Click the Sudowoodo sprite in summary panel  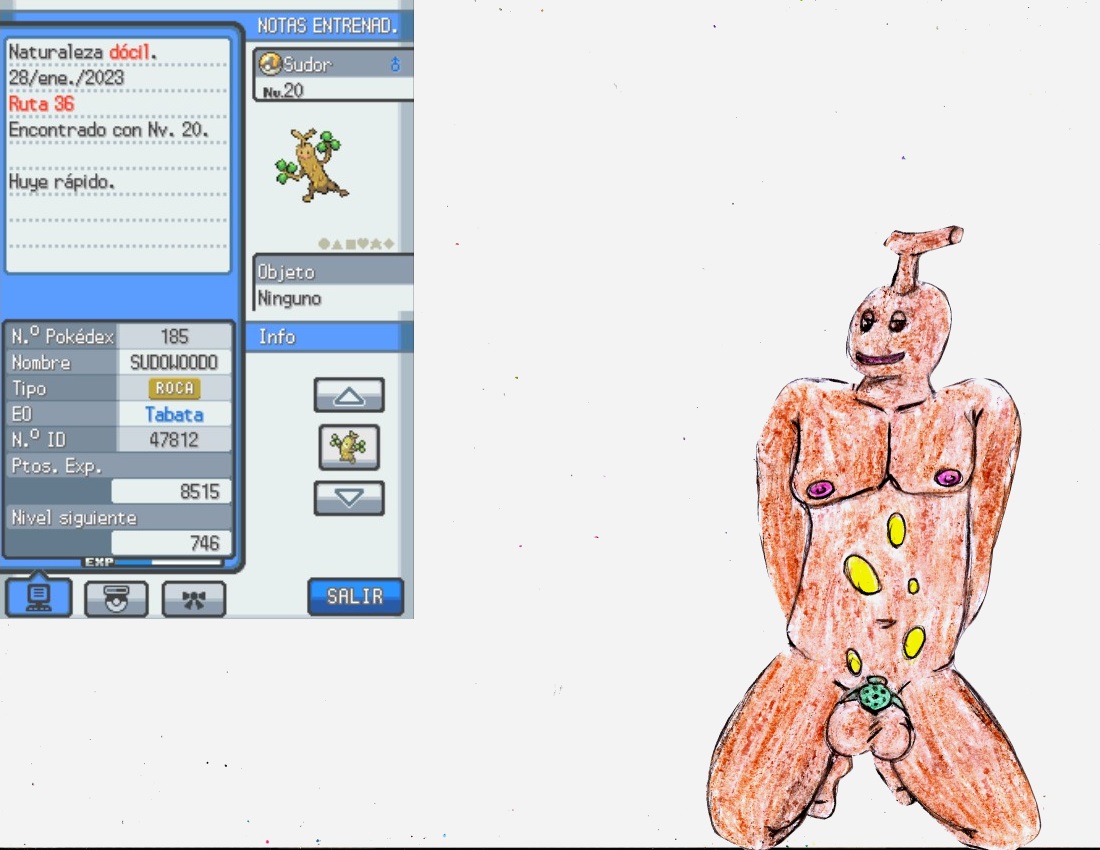pos(311,165)
